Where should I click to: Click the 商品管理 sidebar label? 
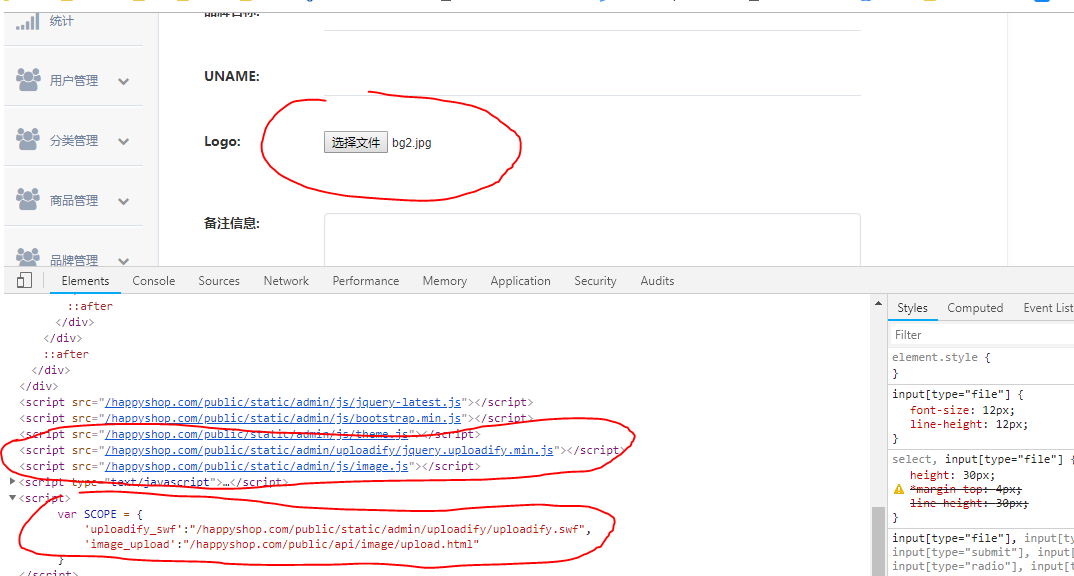pos(74,201)
